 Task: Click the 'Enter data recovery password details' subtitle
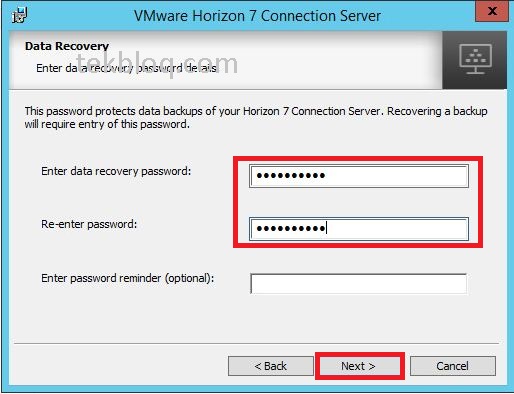tap(127, 68)
